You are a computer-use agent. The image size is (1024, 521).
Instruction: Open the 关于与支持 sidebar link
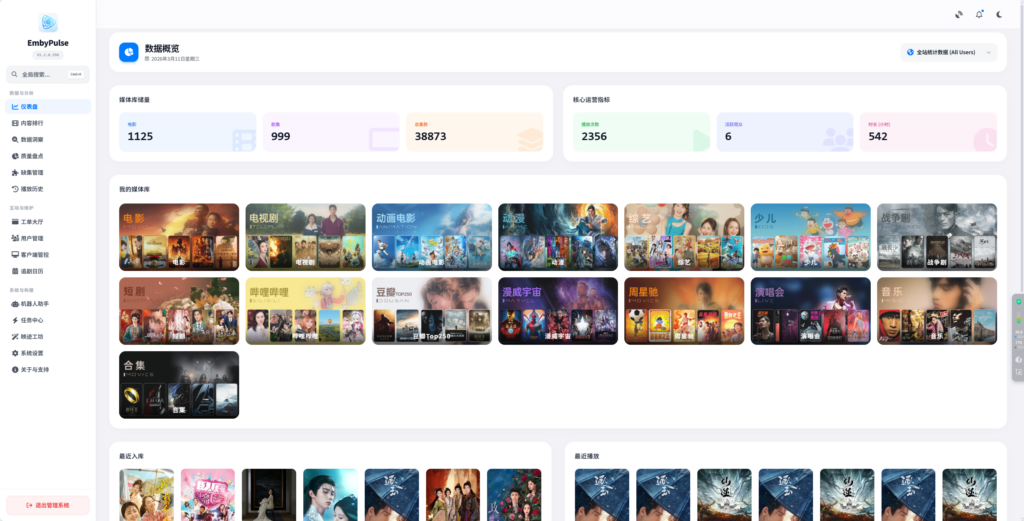click(x=34, y=369)
